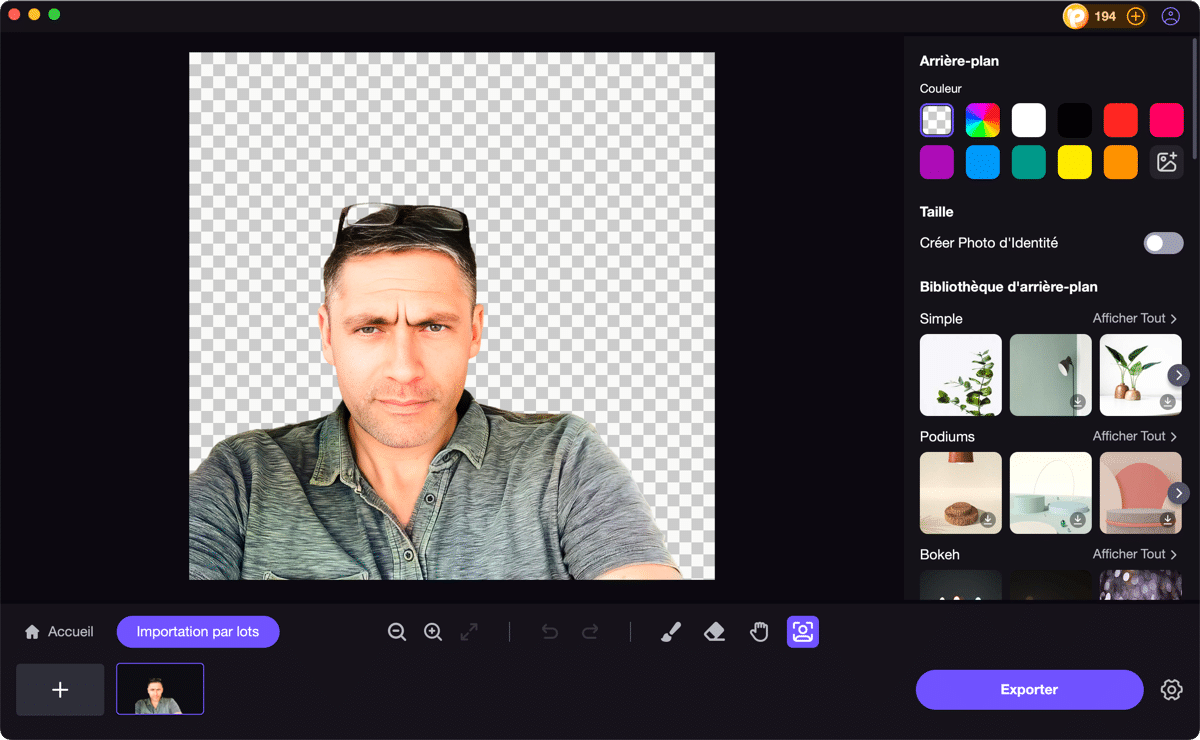Upload custom background image icon

pos(1166,162)
